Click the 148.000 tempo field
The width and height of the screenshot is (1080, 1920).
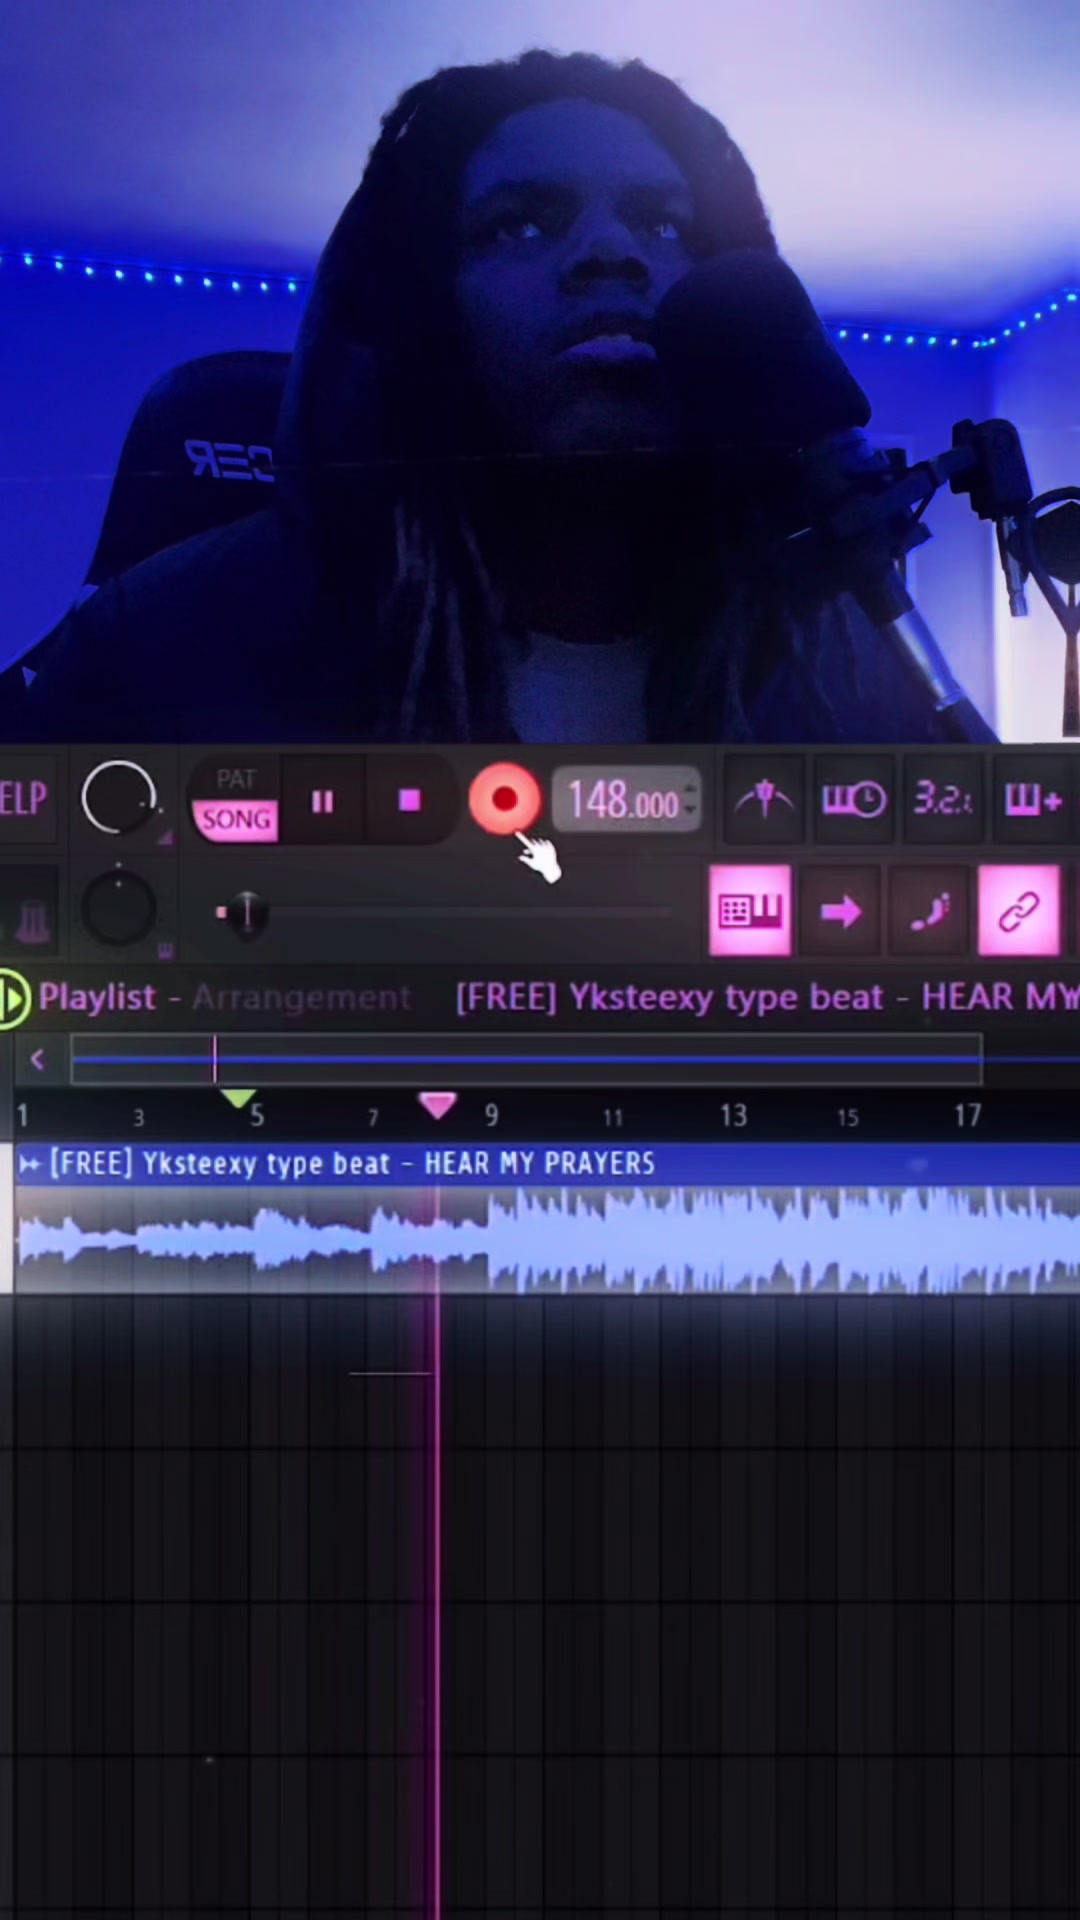[624, 800]
